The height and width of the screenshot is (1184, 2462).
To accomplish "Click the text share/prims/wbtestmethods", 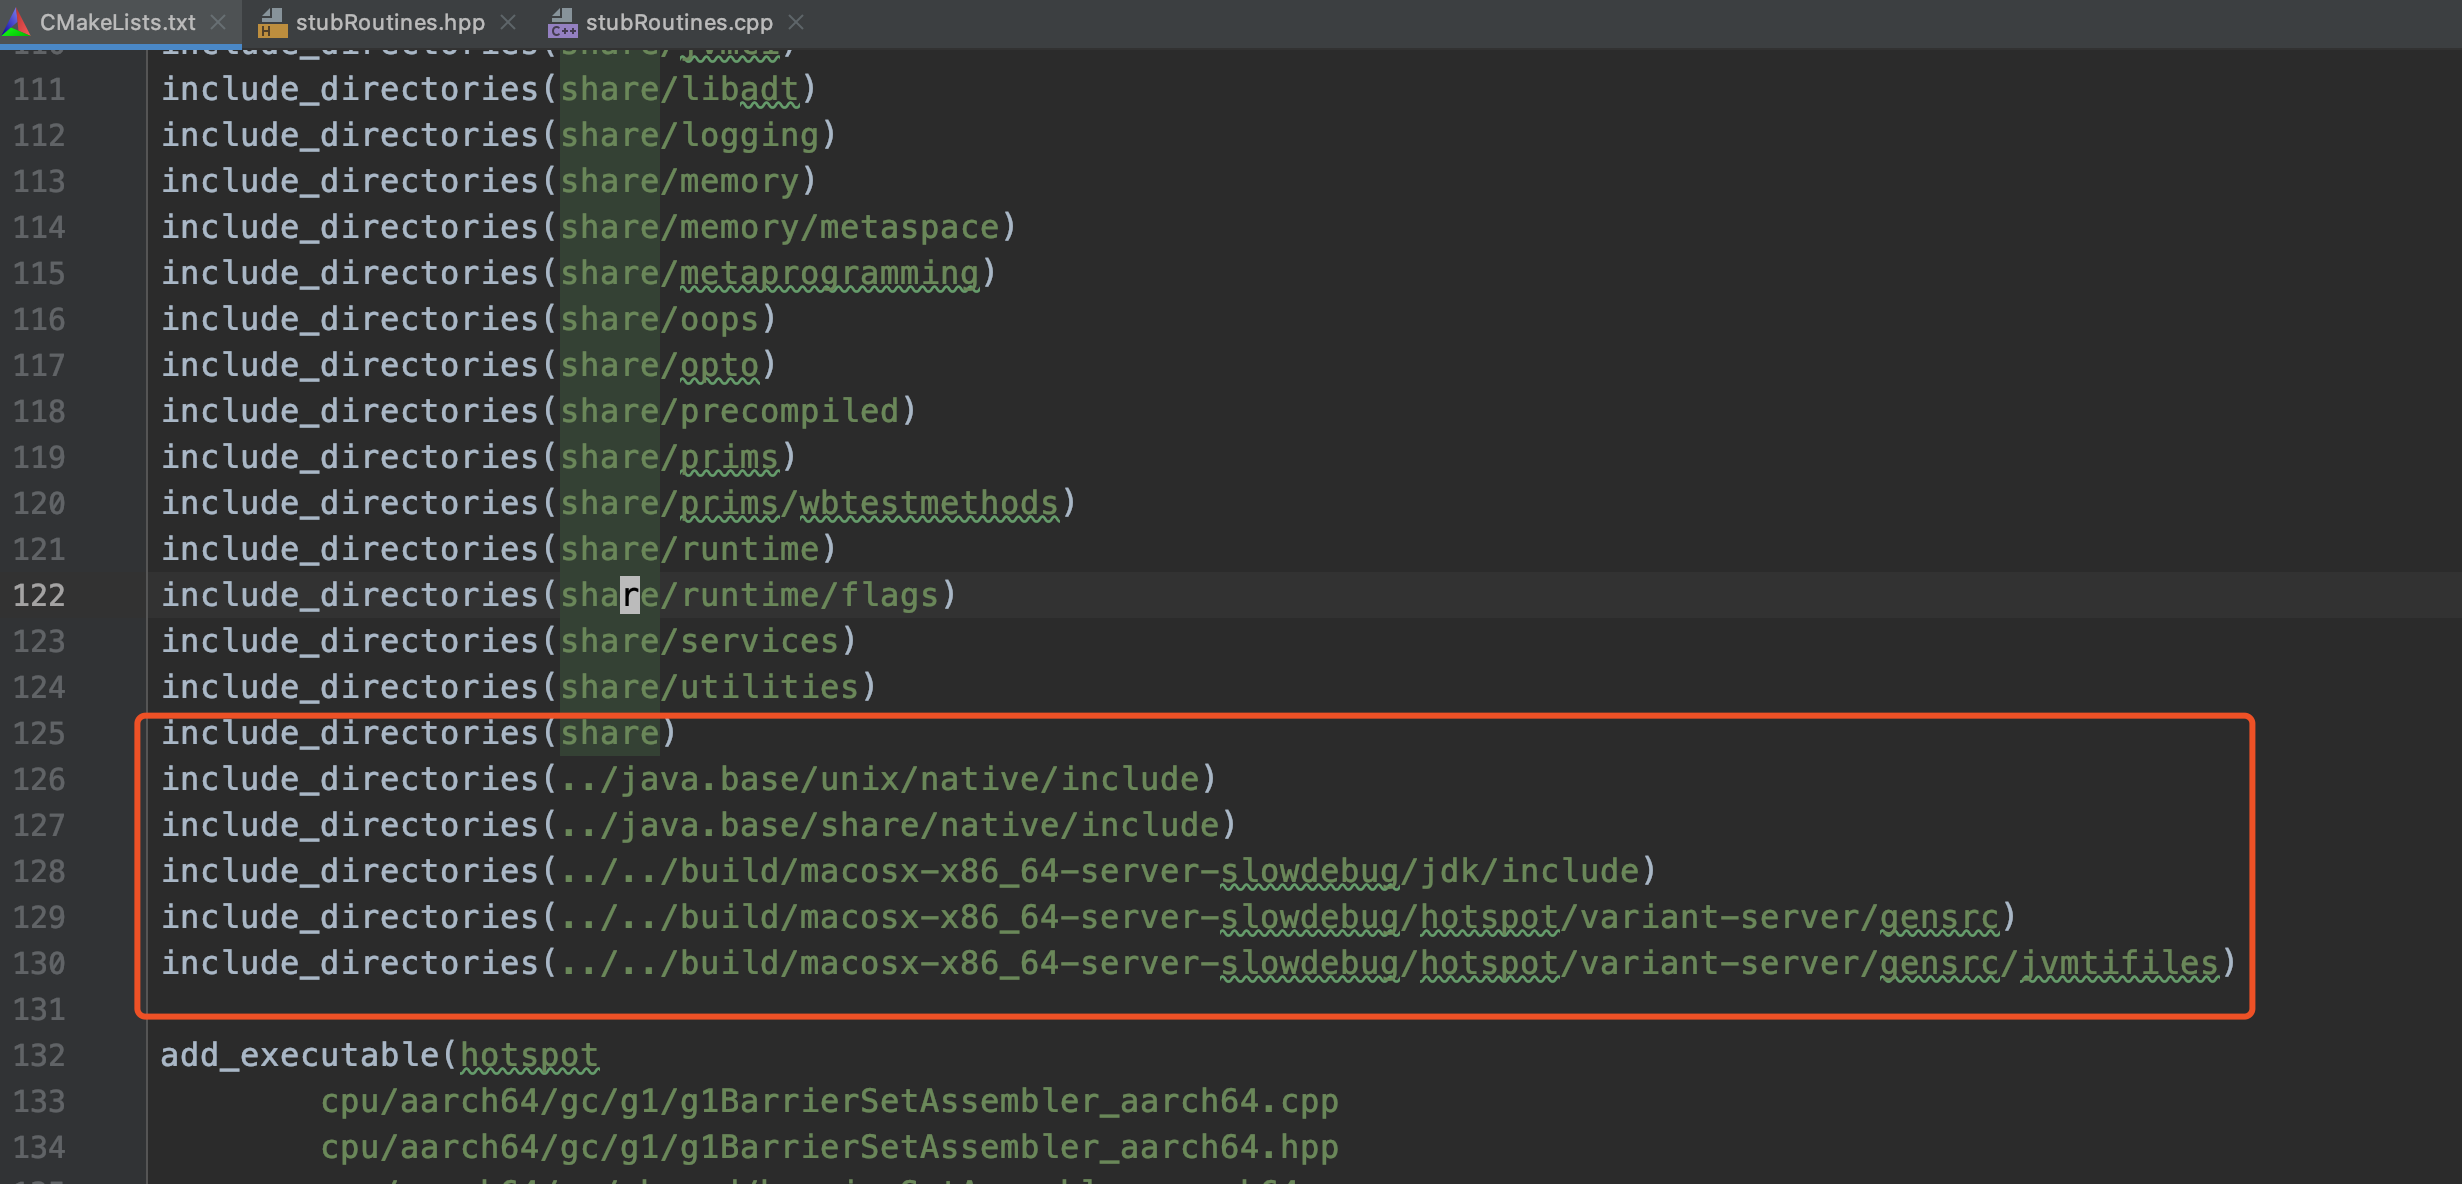I will [809, 503].
